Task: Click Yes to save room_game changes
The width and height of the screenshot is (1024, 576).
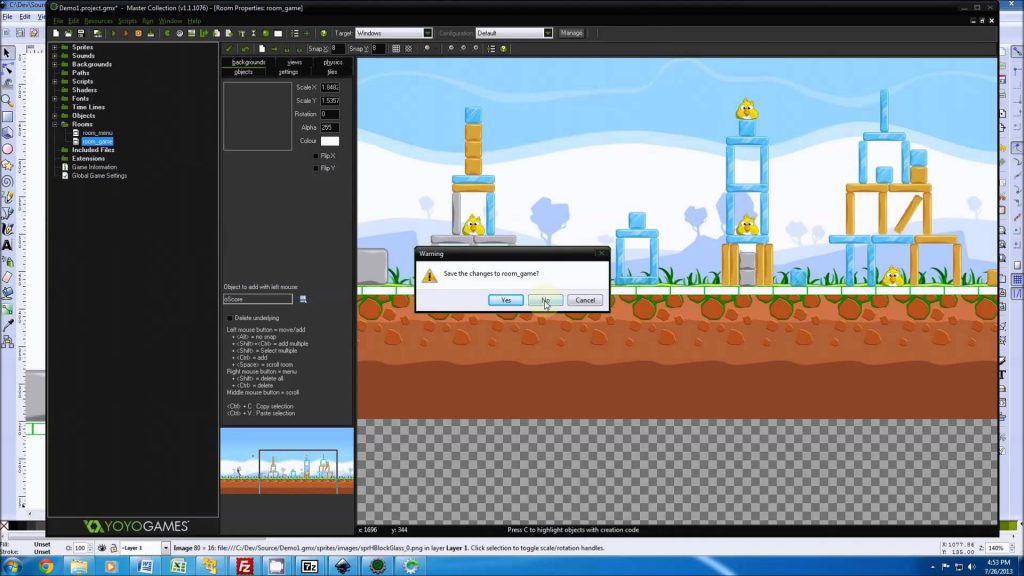Action: coord(505,300)
